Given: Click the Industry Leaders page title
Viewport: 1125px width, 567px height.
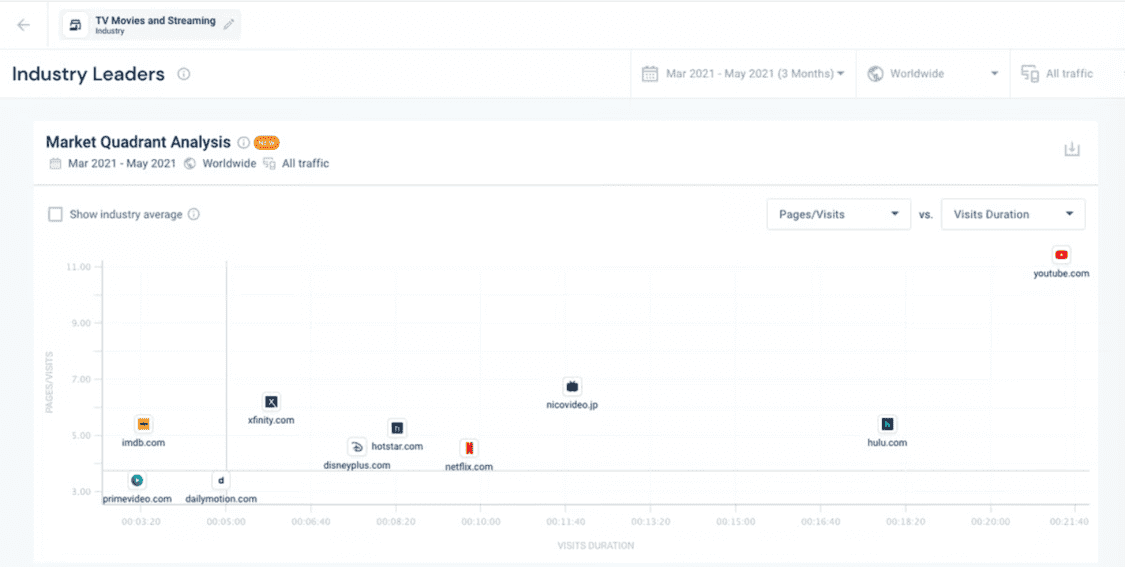Looking at the screenshot, I should click(x=88, y=74).
